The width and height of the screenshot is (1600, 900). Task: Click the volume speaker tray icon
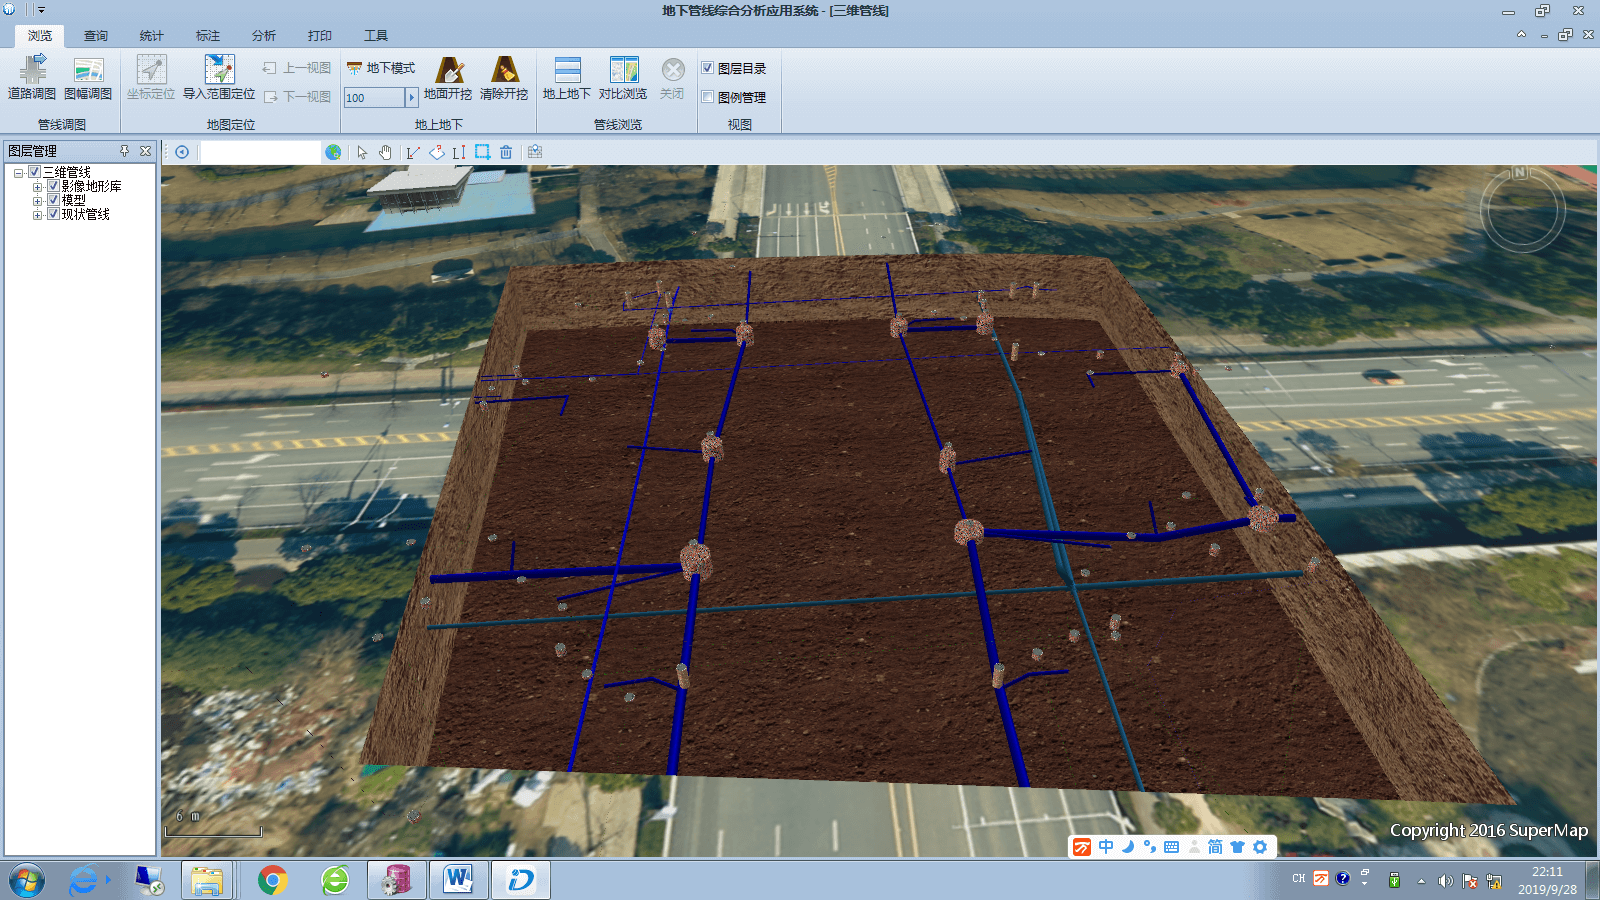[1445, 881]
